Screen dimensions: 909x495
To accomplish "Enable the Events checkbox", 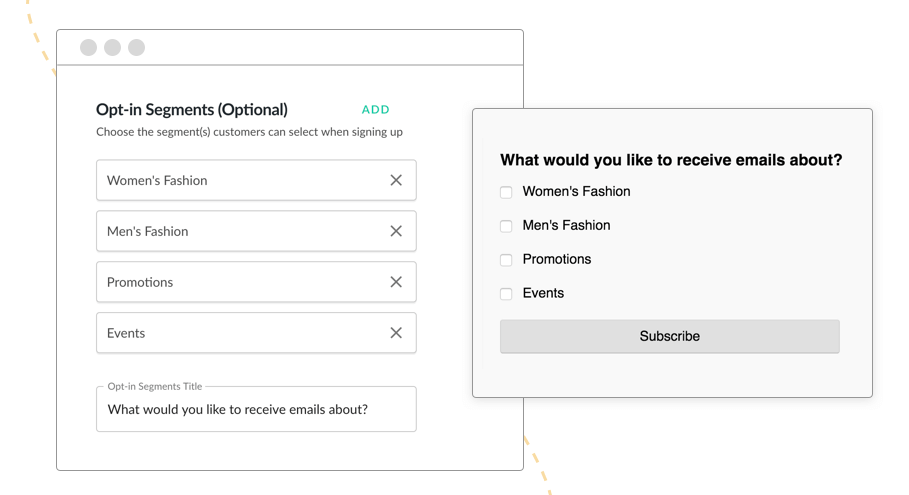I will [506, 294].
